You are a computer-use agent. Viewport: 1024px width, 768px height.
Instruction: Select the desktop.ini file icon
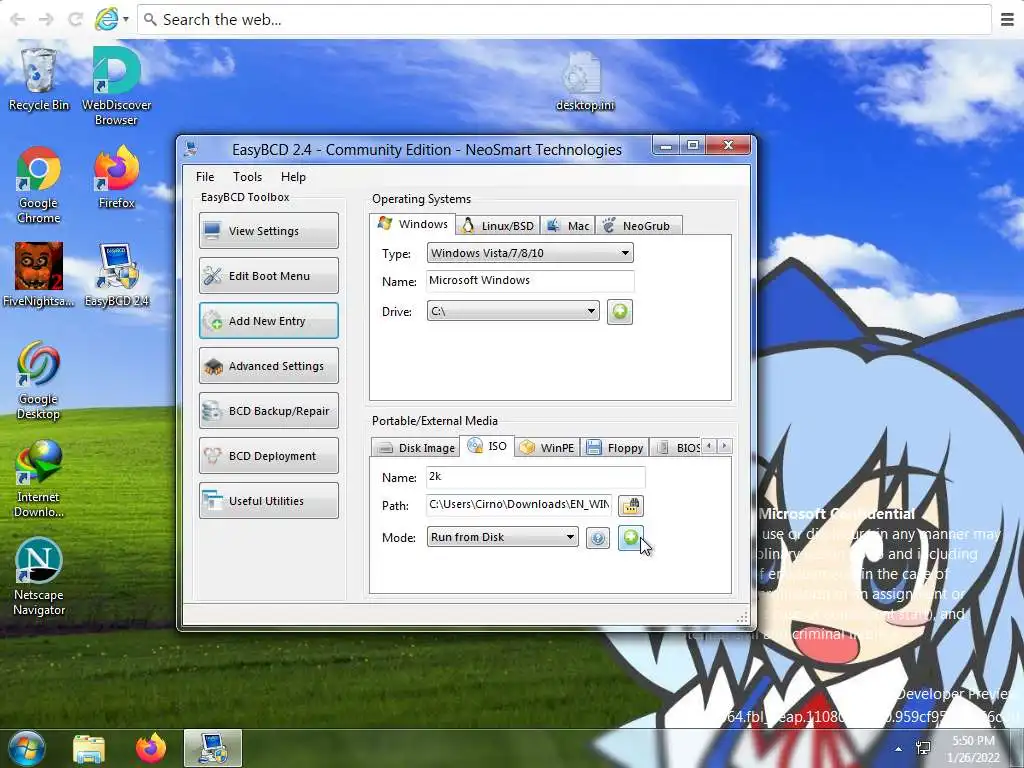(584, 81)
